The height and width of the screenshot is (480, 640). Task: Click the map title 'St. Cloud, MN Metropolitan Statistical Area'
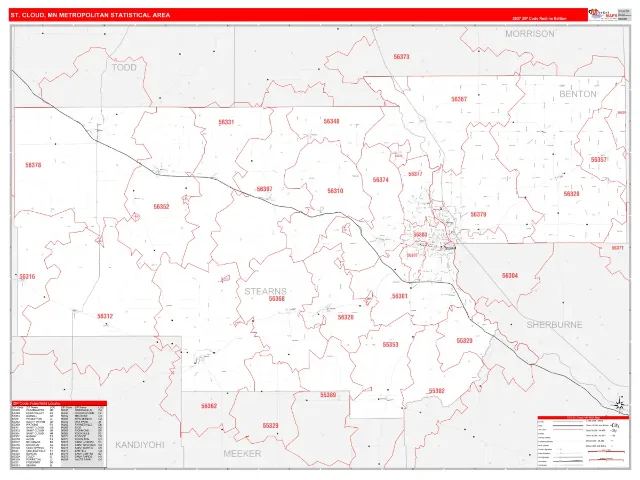tap(90, 15)
